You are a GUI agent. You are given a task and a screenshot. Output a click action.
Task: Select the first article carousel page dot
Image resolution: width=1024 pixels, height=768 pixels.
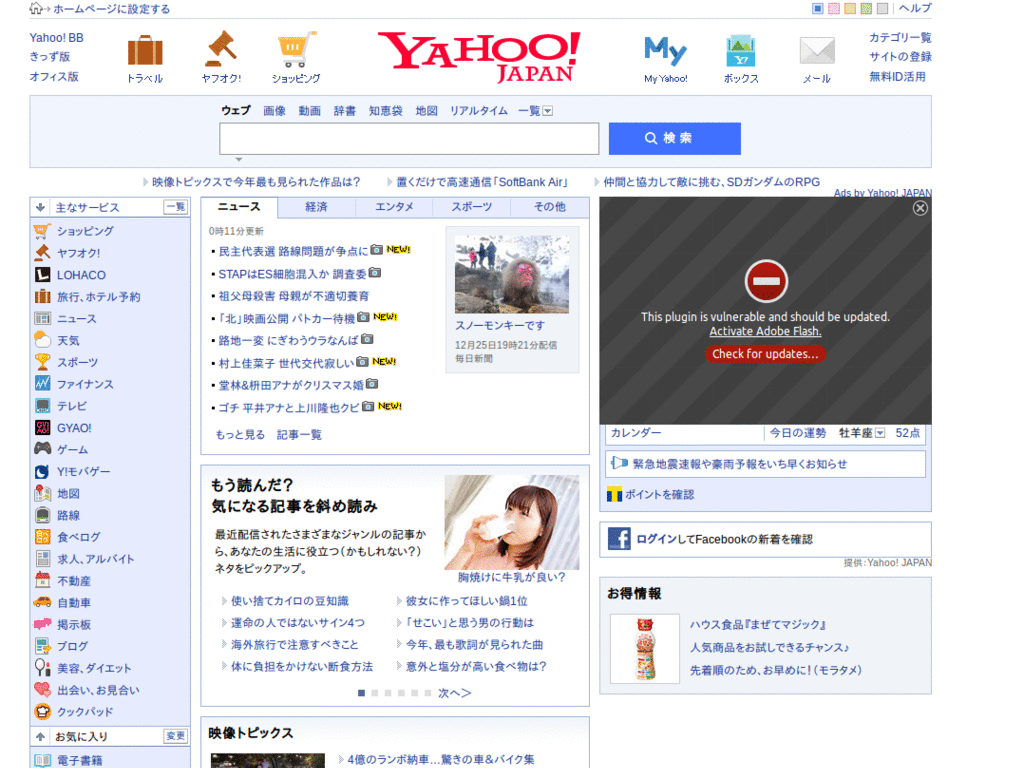361,693
